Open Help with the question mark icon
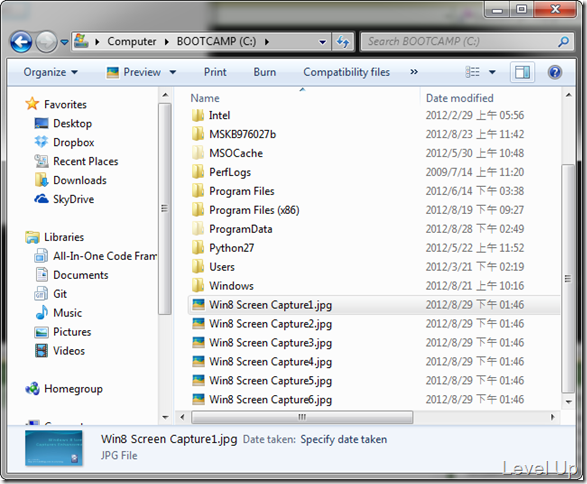The width and height of the screenshot is (587, 484). tap(555, 72)
